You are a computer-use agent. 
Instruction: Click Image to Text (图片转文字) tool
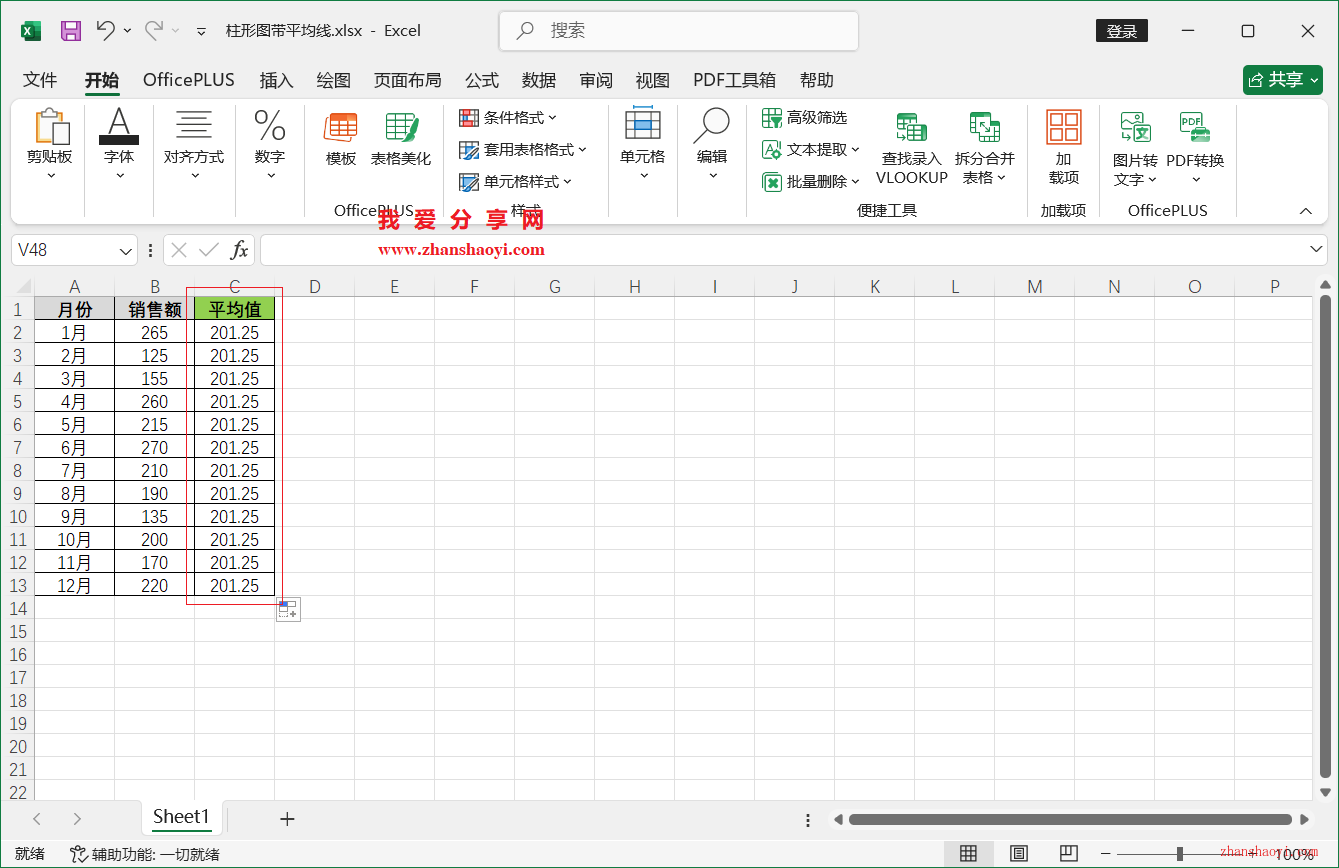click(1135, 149)
